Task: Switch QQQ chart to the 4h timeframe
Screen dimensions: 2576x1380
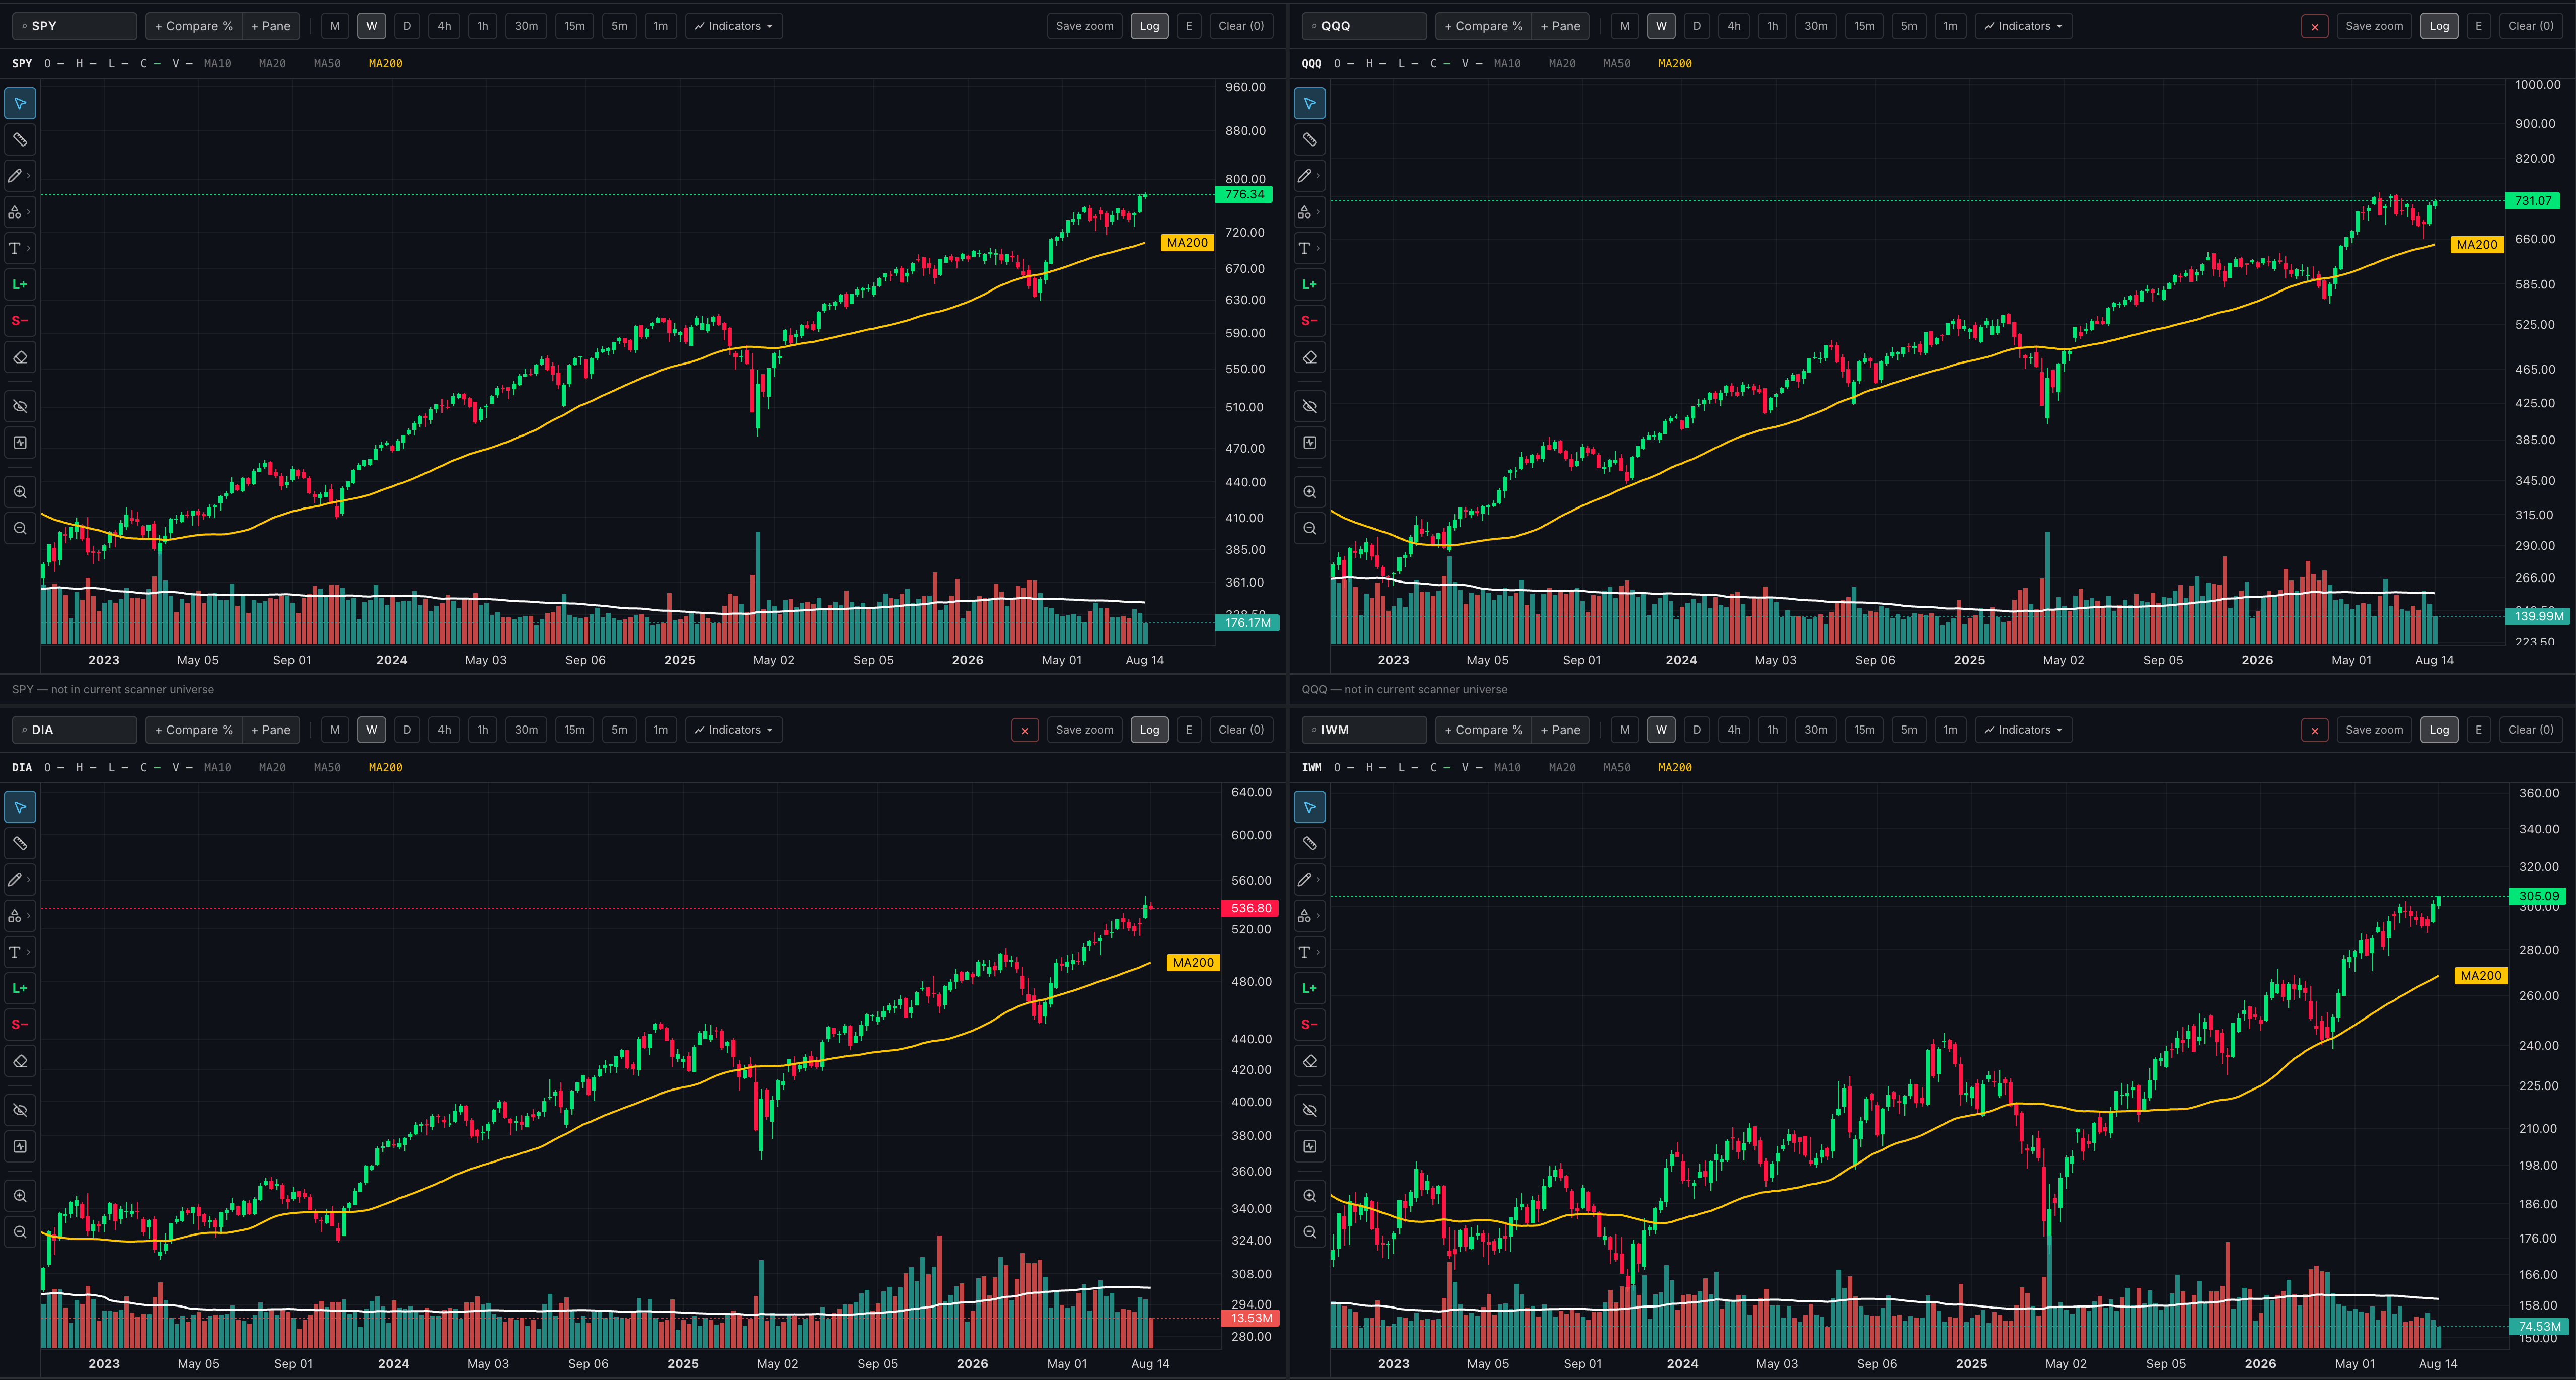Action: pos(1734,26)
